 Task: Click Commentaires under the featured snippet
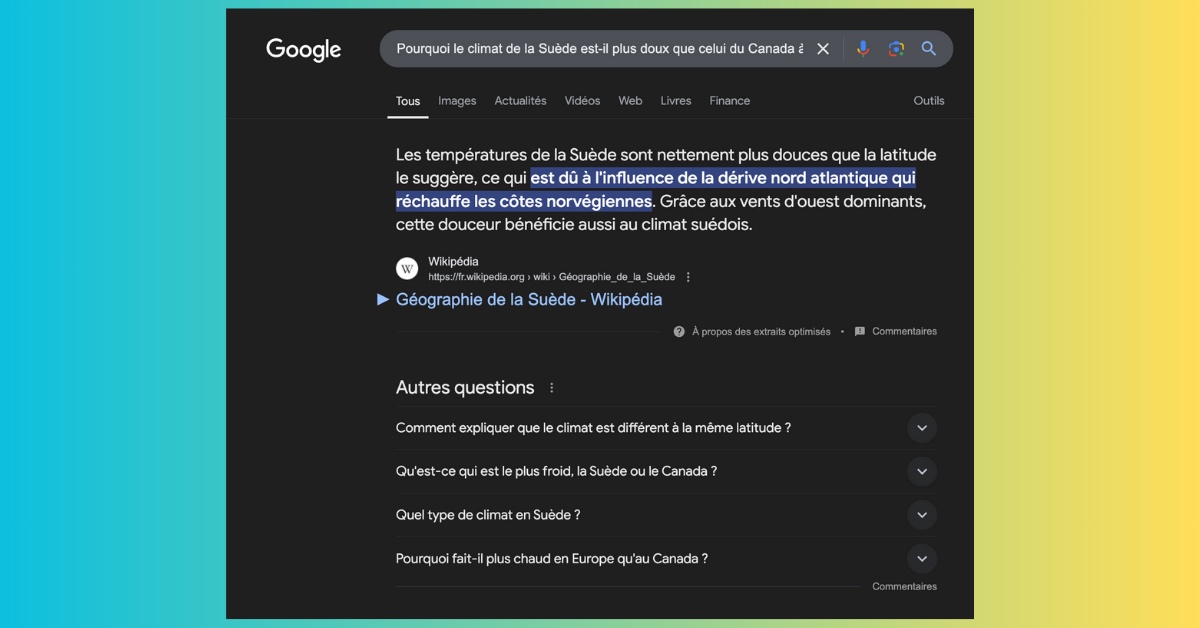(x=904, y=331)
